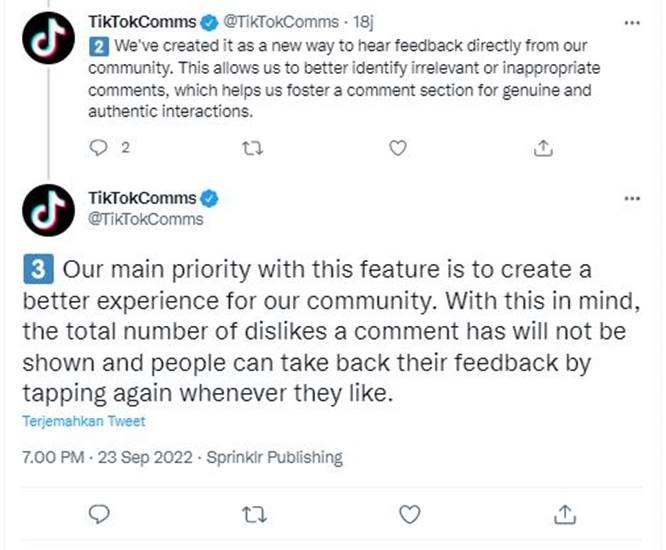666x550 pixels.
Task: Click verified badge beside main tweet name
Action: [x=213, y=198]
